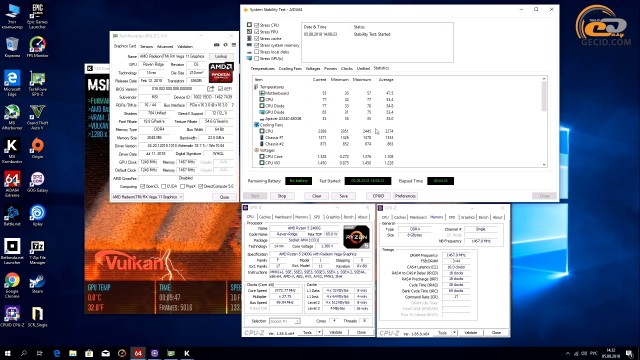The width and height of the screenshot is (640, 360).
Task: Switch to Temperatures tab in AIDA64
Action: click(x=262, y=69)
